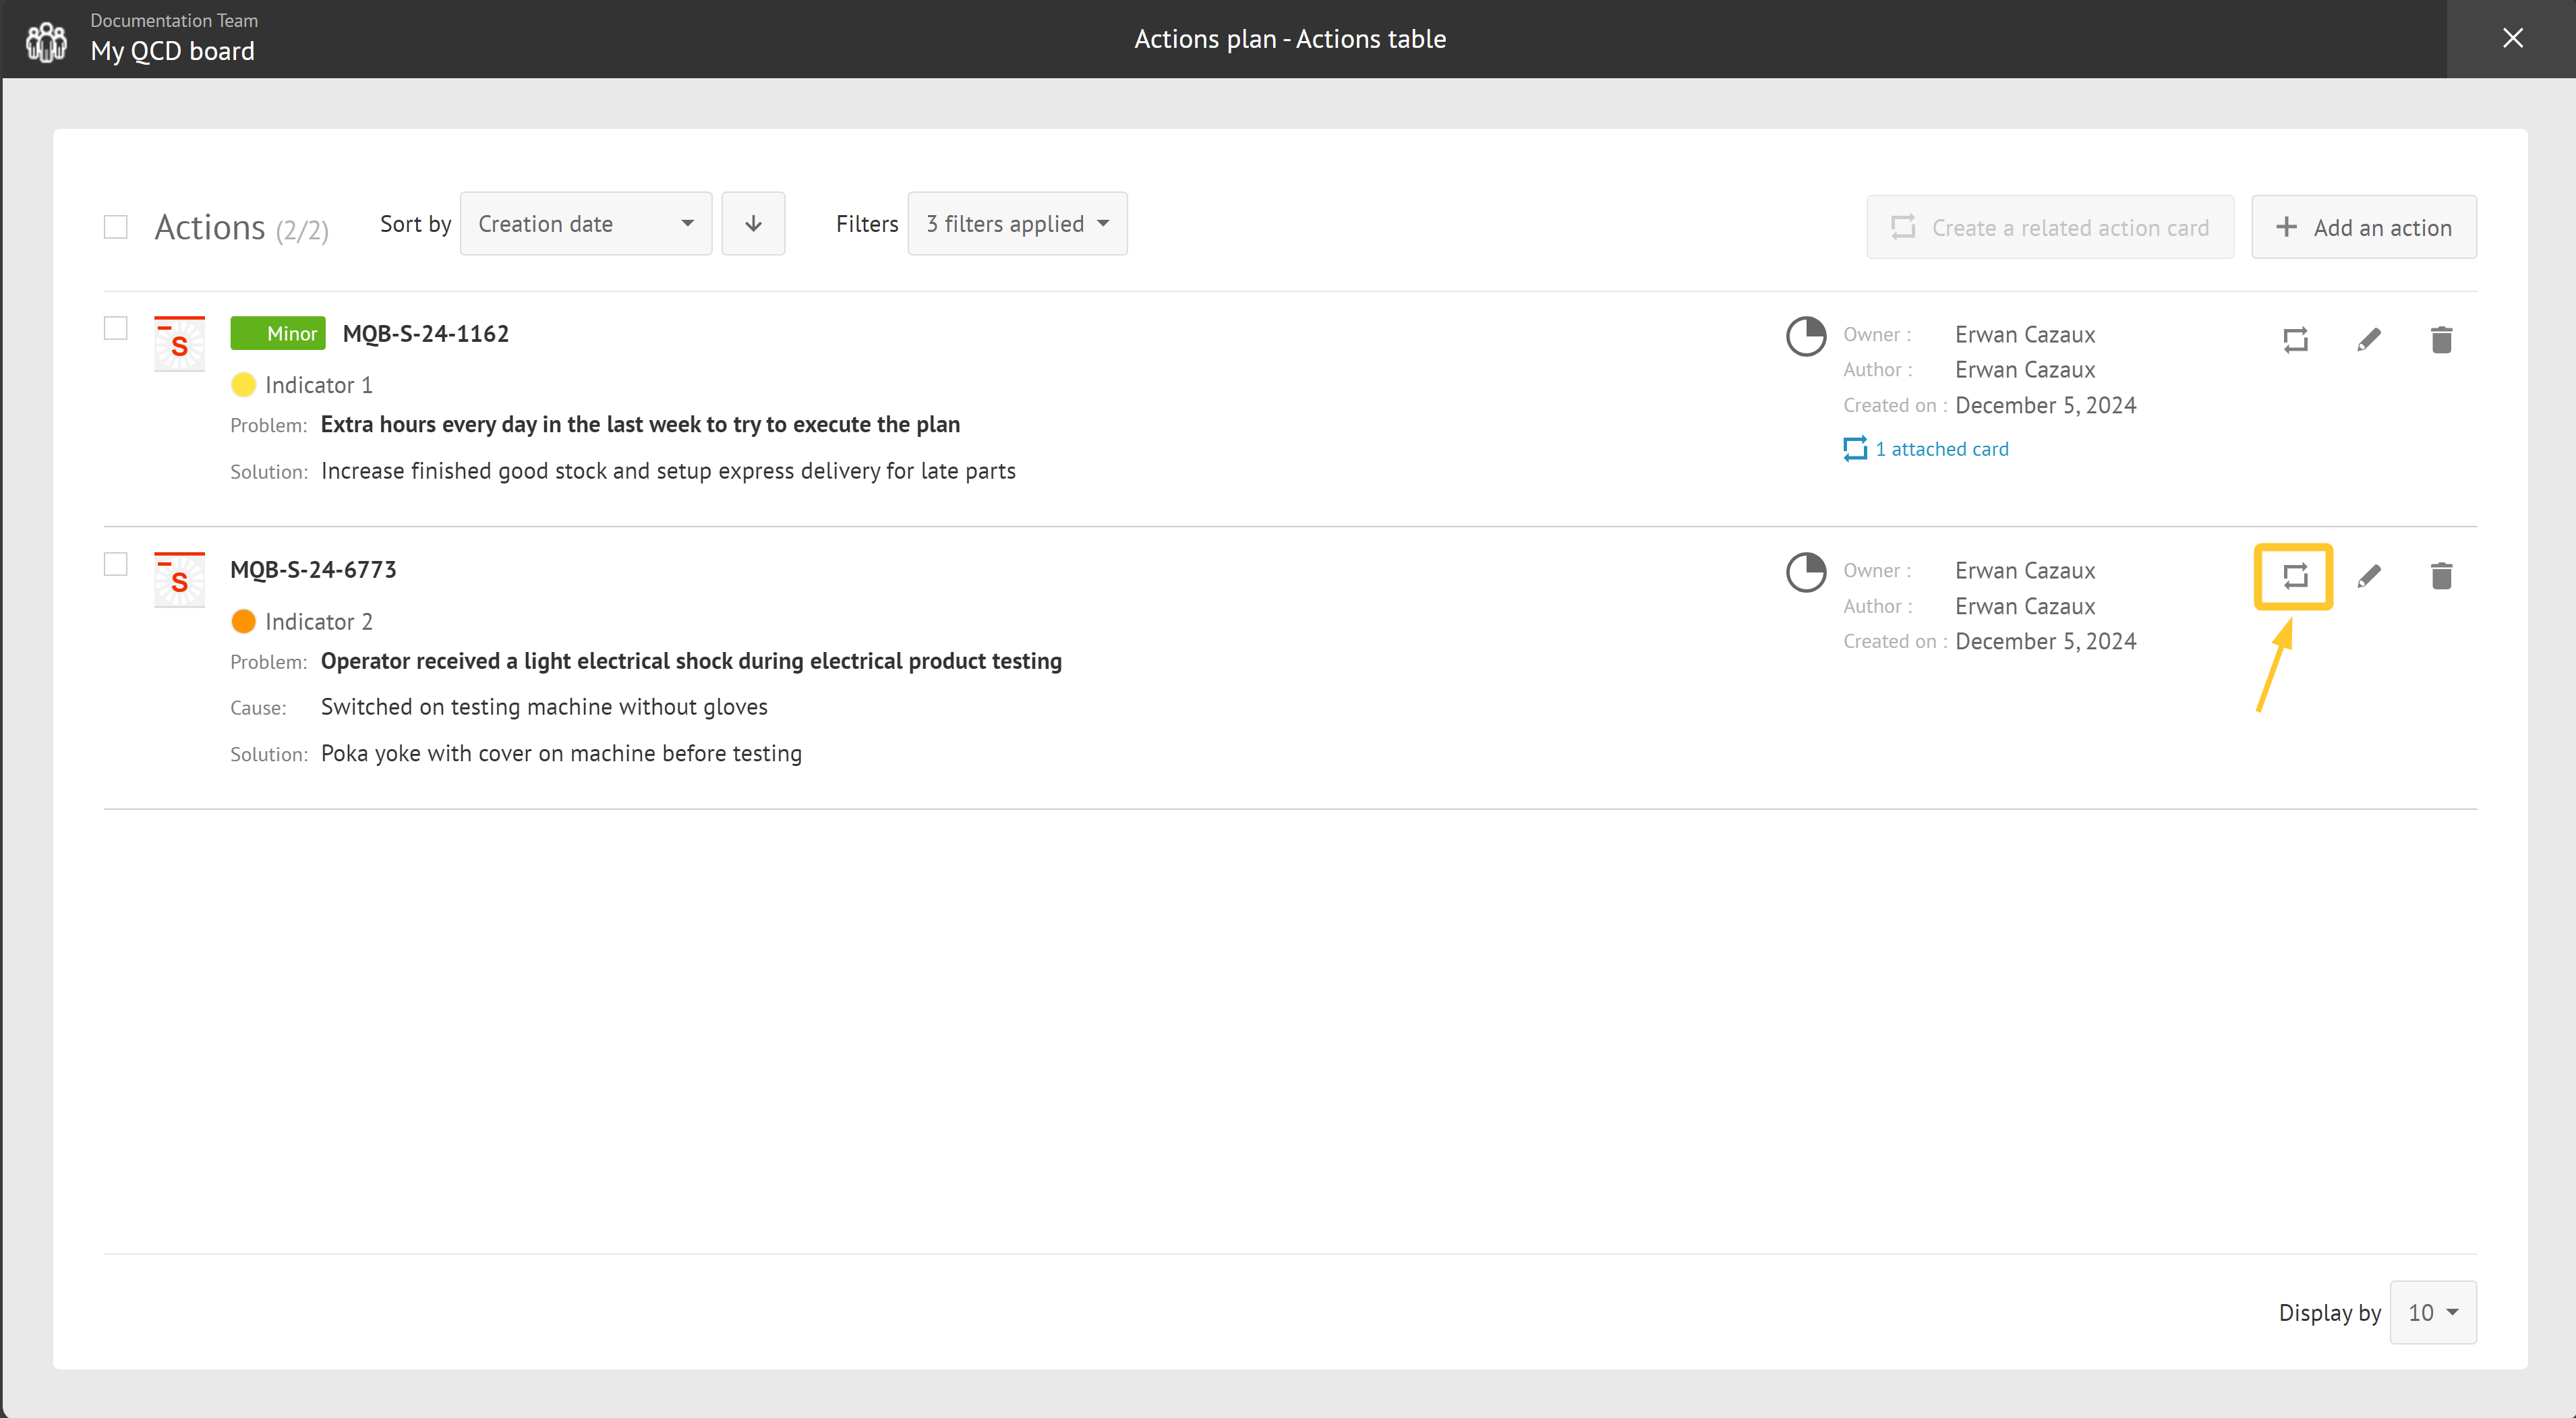
Task: Click Add an action button
Action: 2364,227
